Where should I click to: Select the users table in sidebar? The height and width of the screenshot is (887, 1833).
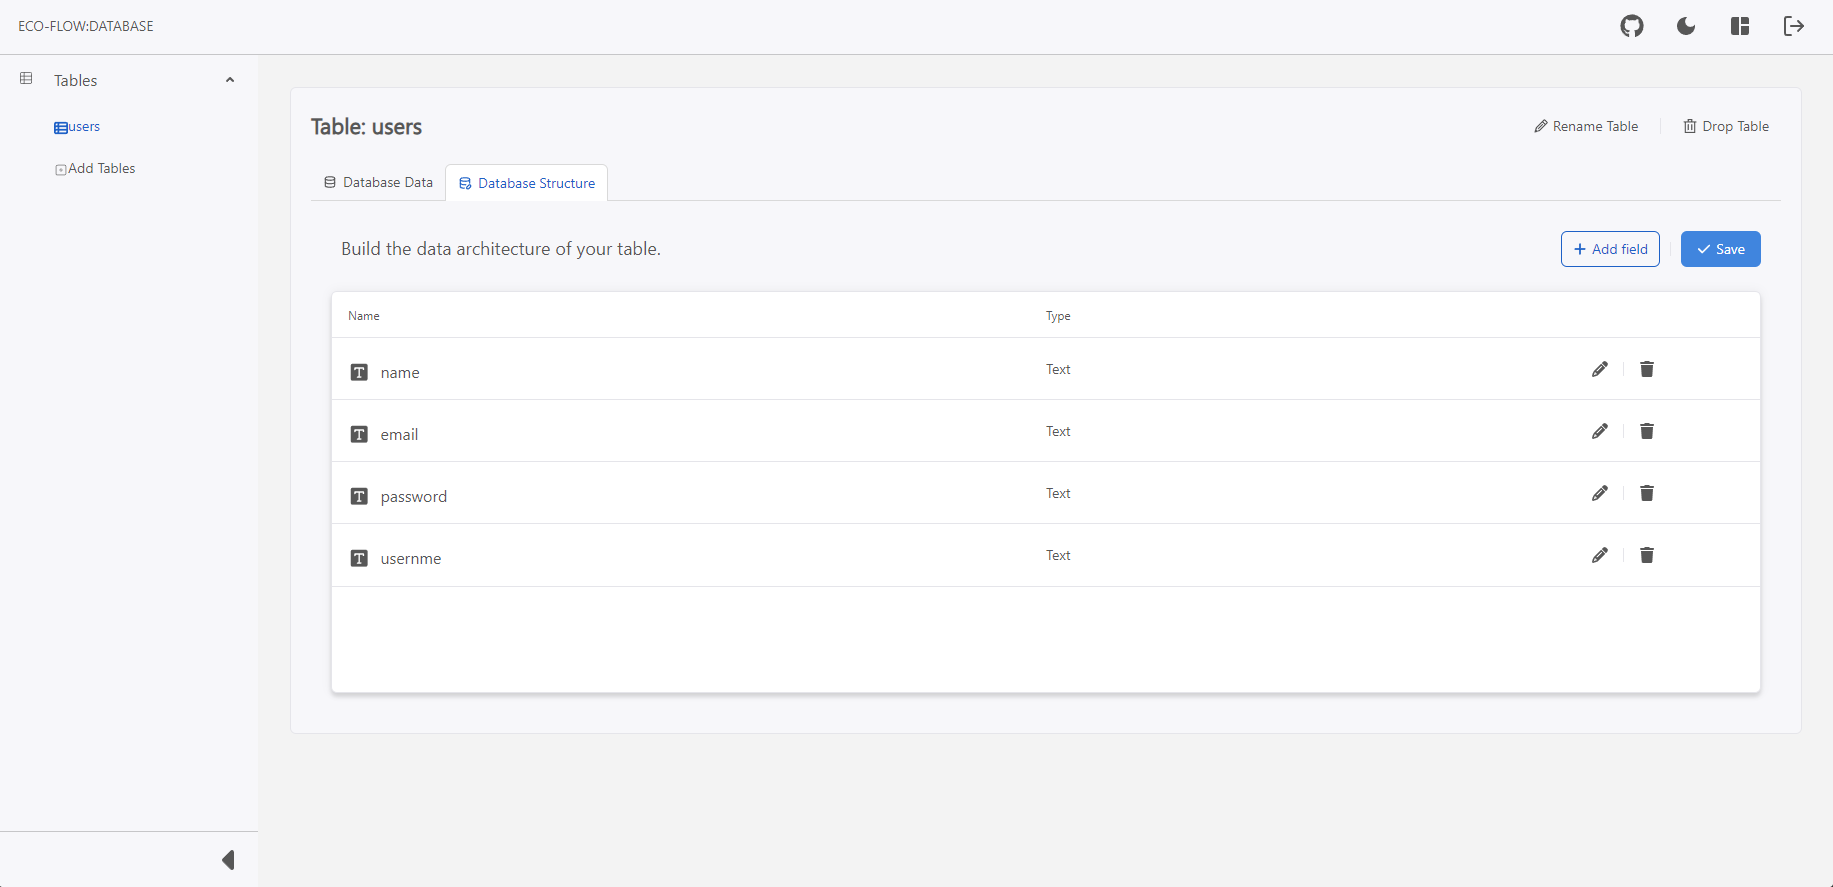[x=77, y=127]
